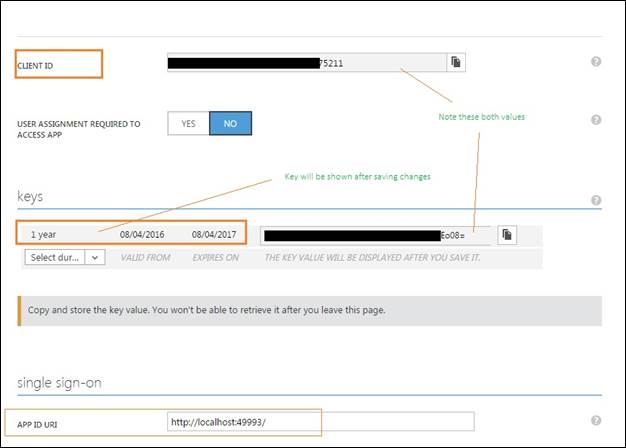Image resolution: width=626 pixels, height=448 pixels.
Task: Open help icon beside keys heading
Action: 596,200
